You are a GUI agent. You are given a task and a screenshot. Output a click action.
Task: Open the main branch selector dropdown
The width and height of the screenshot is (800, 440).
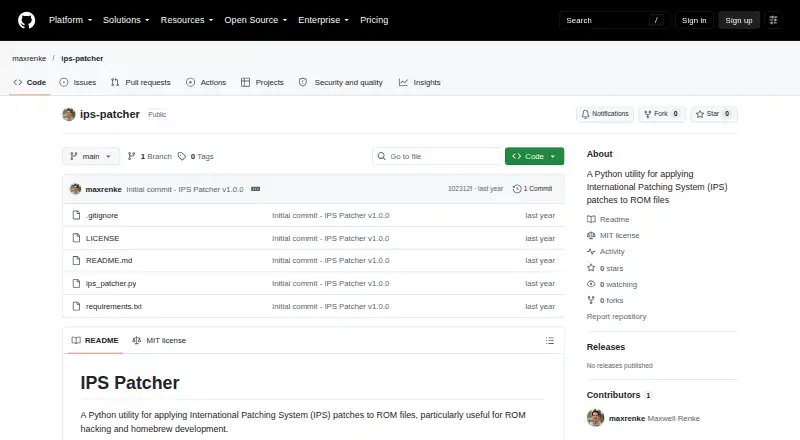pos(91,156)
